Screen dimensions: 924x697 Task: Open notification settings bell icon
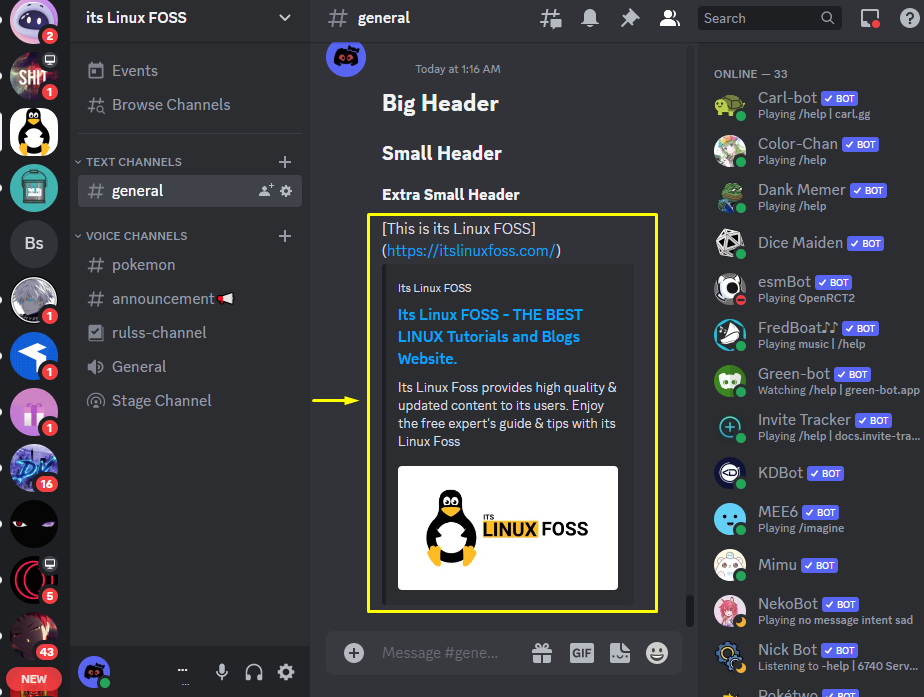[x=590, y=18]
